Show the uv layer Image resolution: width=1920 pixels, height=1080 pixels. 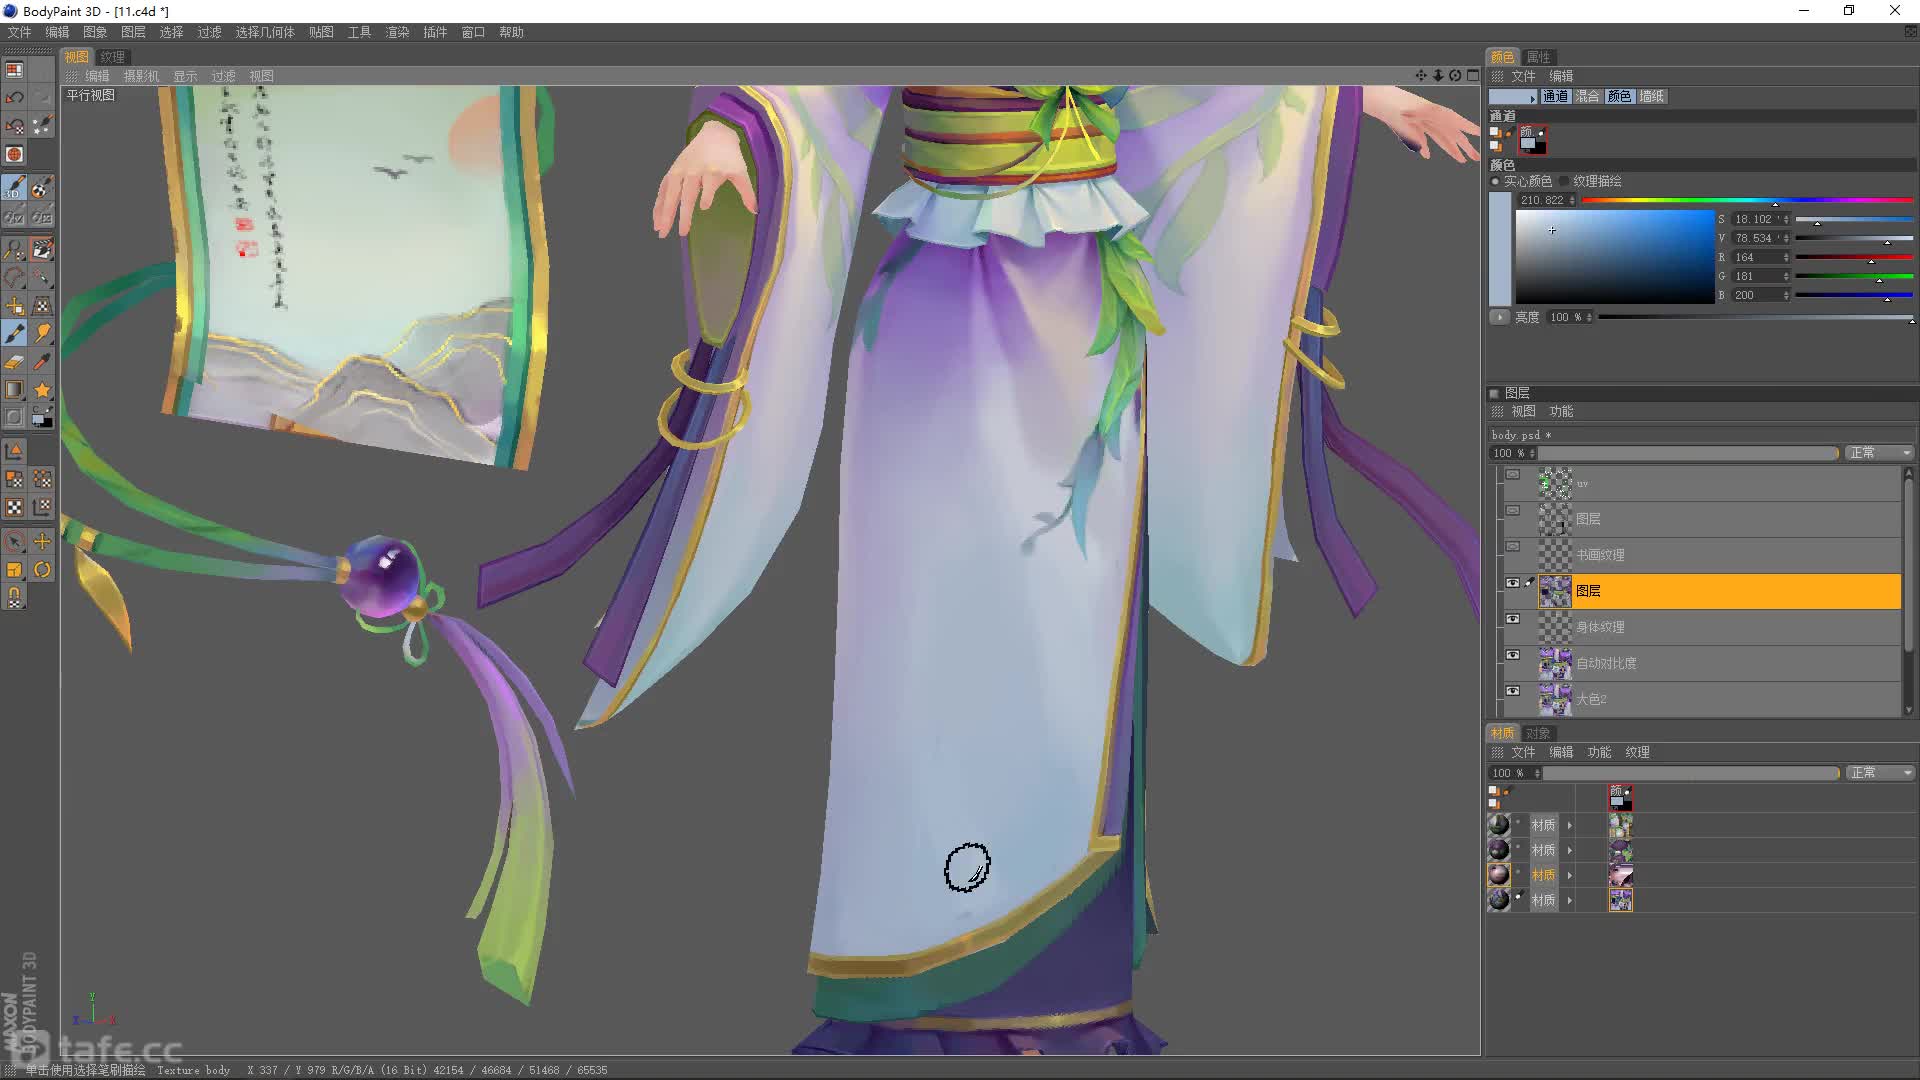tap(1513, 475)
